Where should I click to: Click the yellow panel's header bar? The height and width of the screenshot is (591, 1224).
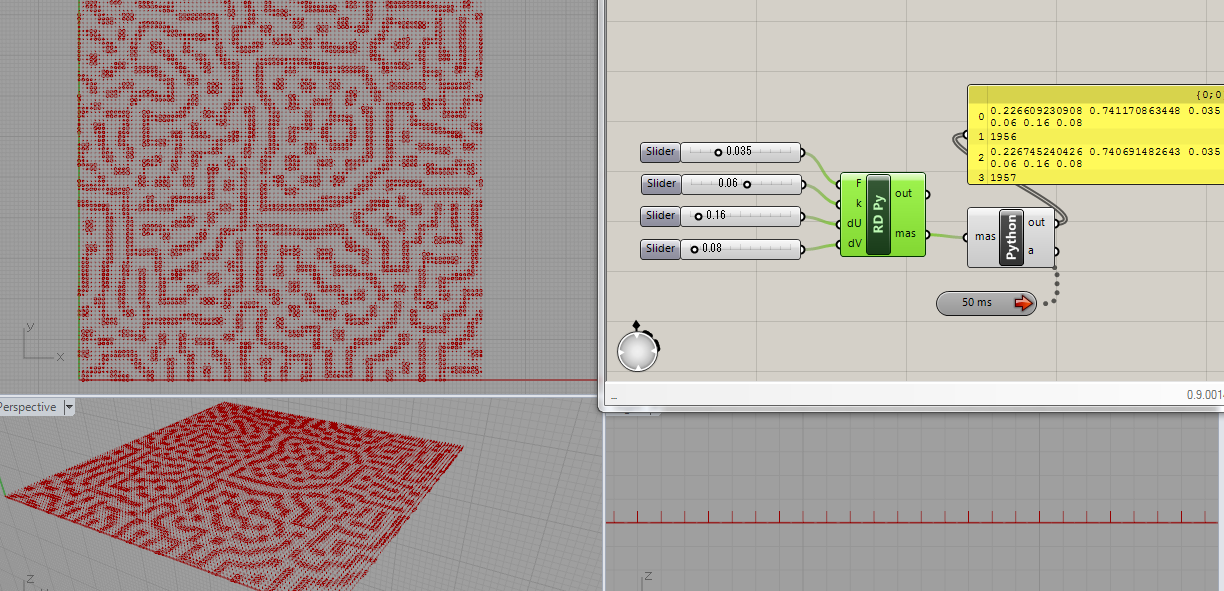tap(1095, 93)
